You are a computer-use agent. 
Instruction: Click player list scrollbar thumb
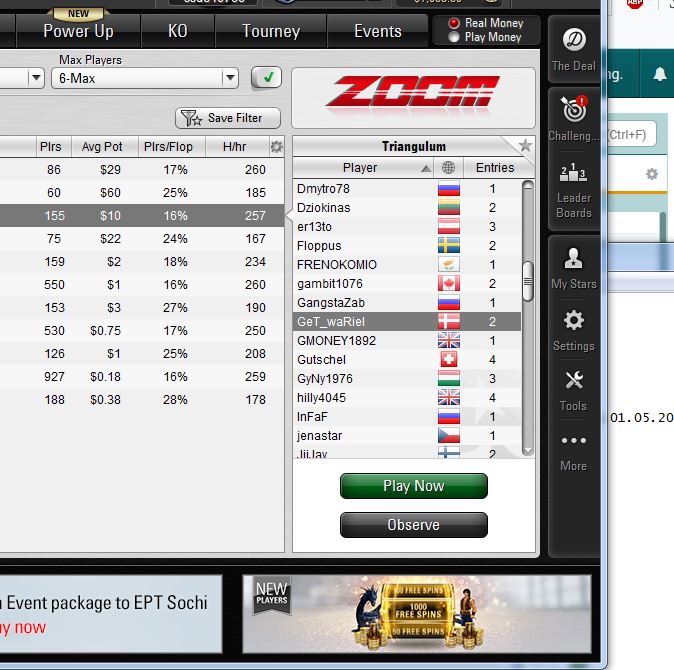click(528, 281)
